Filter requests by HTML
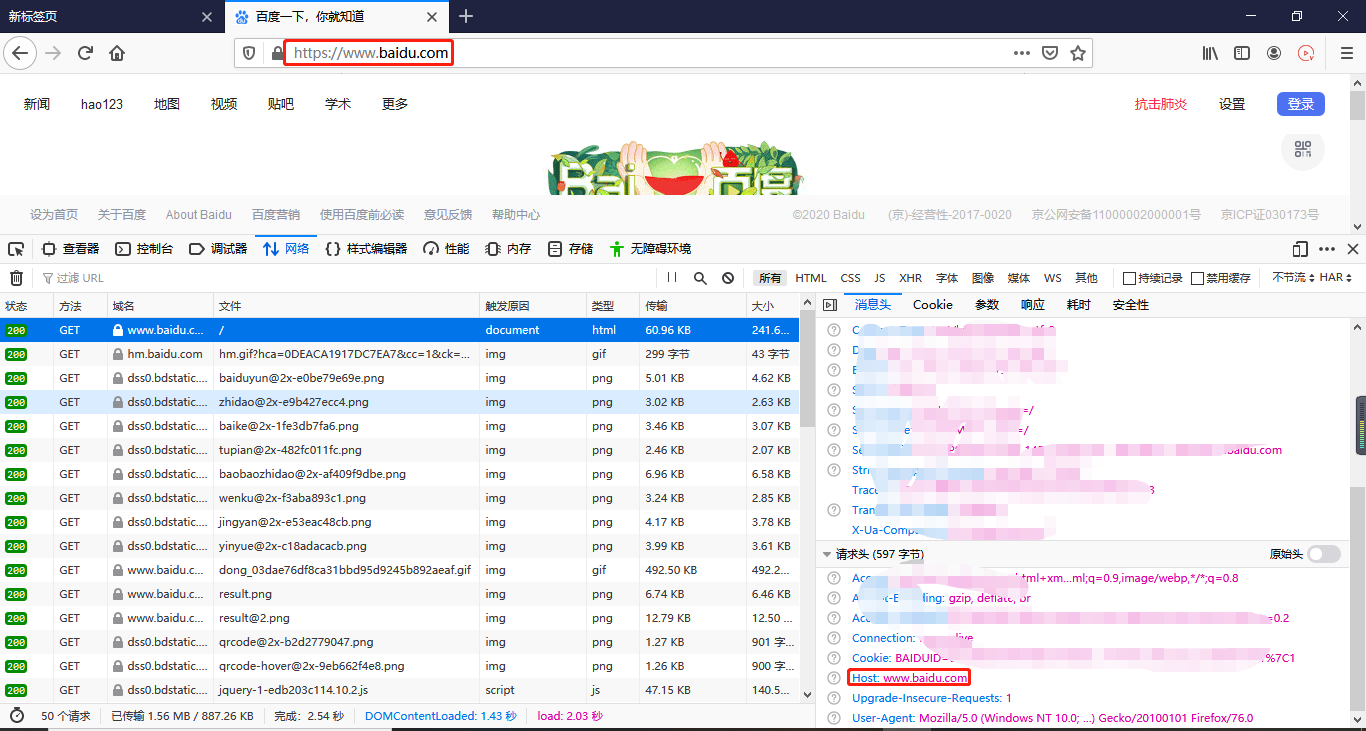The image size is (1366, 731). (x=811, y=278)
